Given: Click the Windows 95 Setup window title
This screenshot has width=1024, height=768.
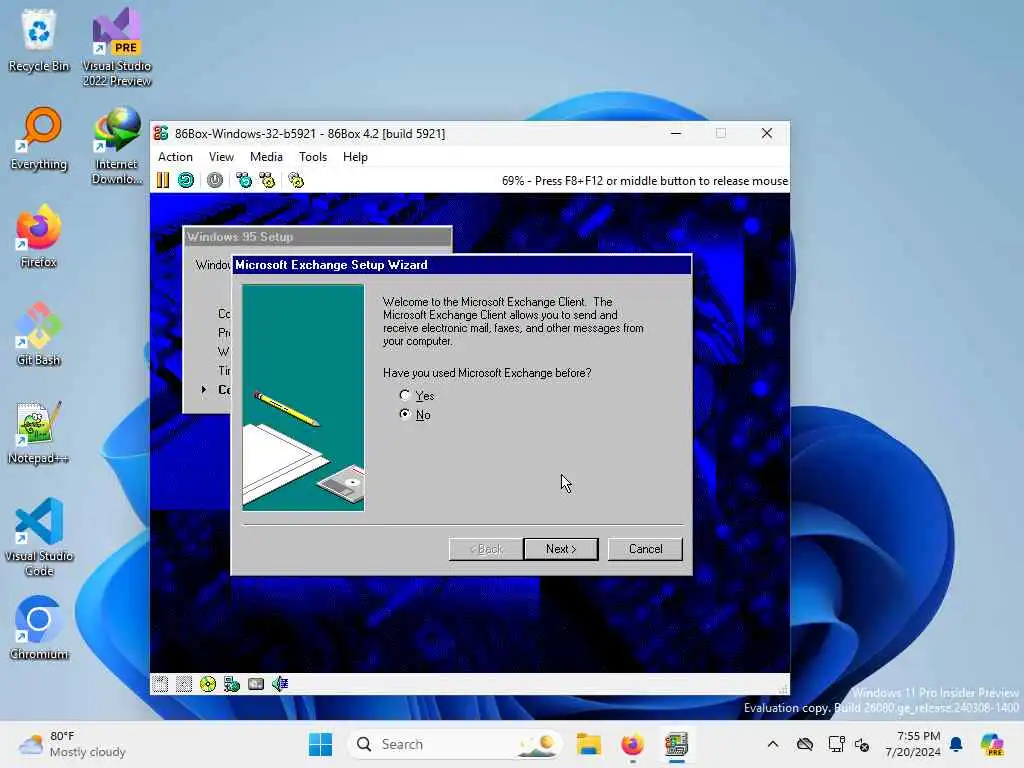Looking at the screenshot, I should [x=240, y=236].
